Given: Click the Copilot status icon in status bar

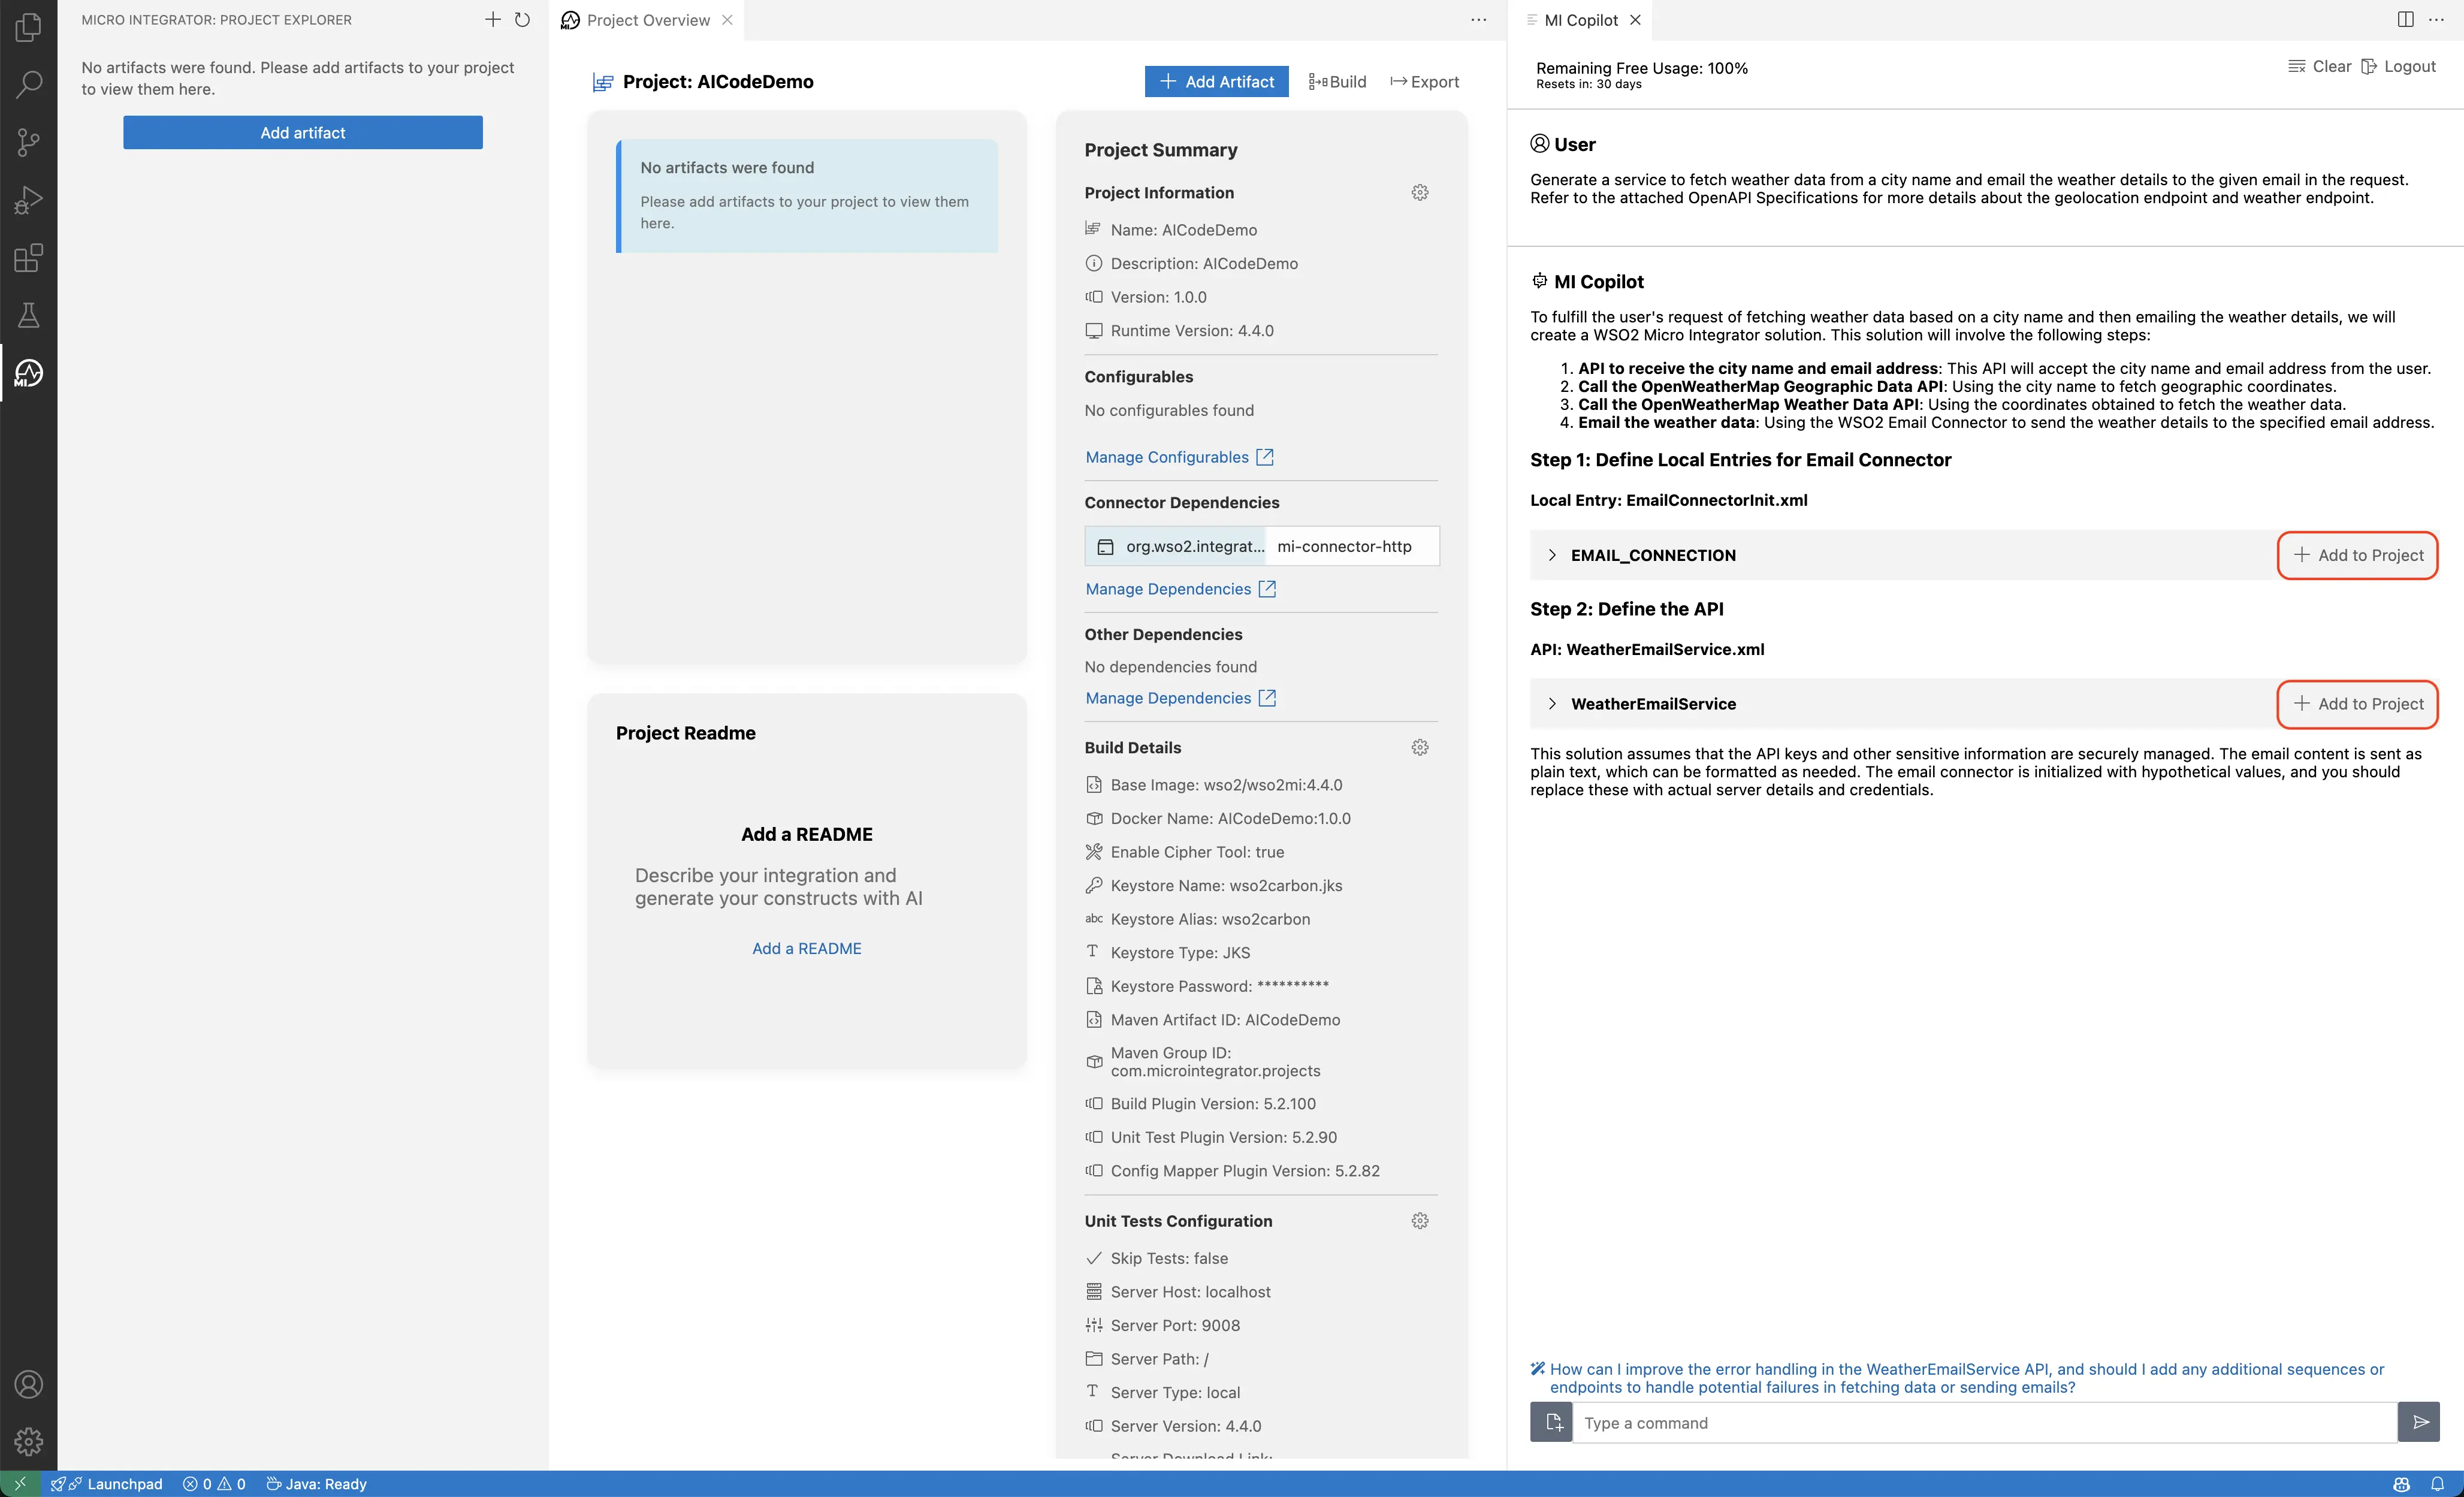Looking at the screenshot, I should 2401,1484.
